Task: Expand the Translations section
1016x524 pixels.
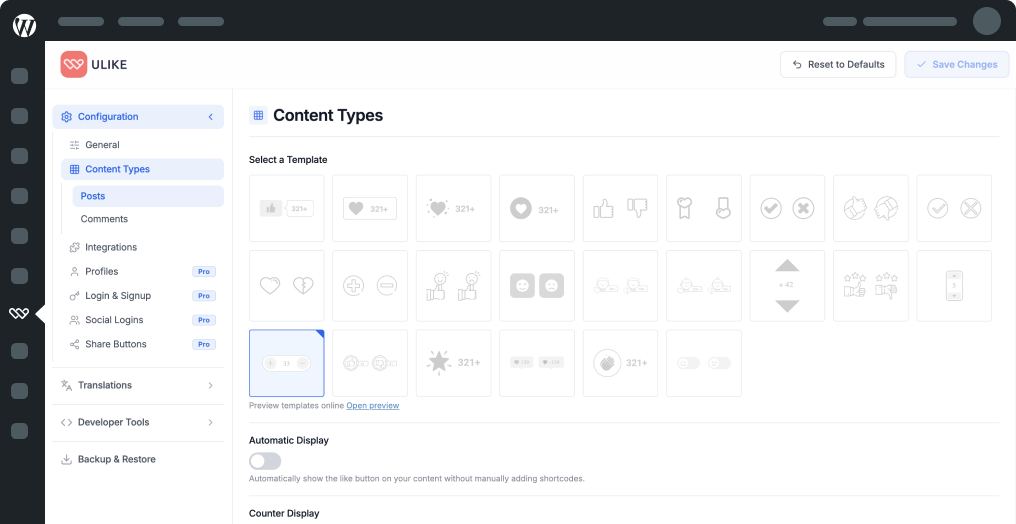Action: [138, 385]
